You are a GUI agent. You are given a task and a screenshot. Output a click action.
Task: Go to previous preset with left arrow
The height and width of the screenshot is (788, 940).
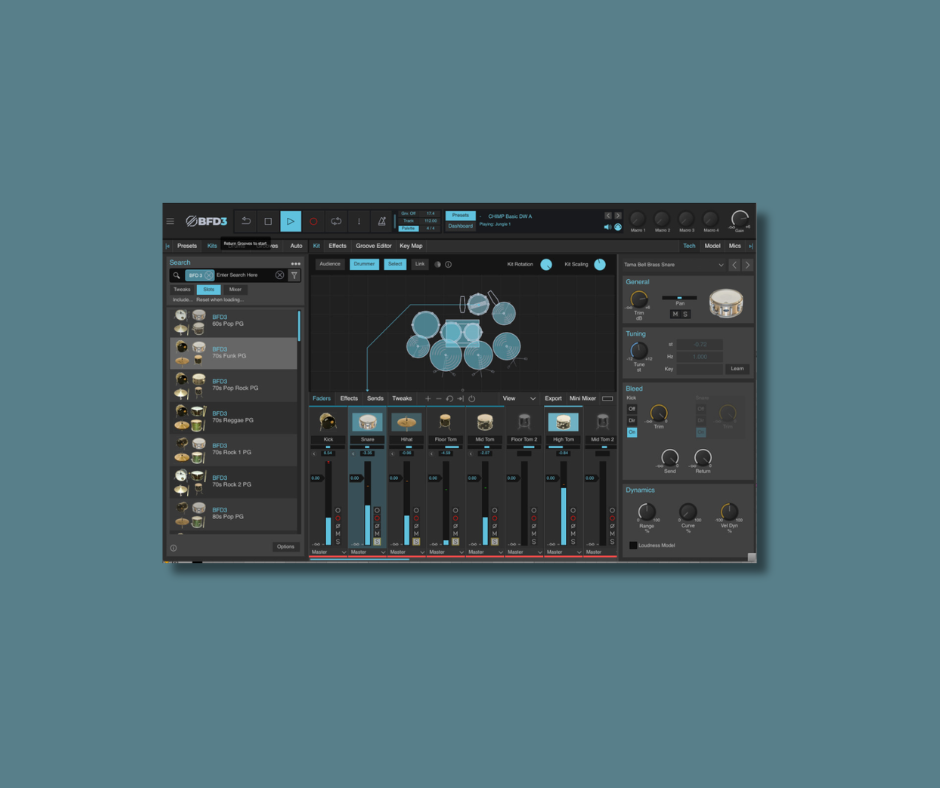click(x=608, y=215)
